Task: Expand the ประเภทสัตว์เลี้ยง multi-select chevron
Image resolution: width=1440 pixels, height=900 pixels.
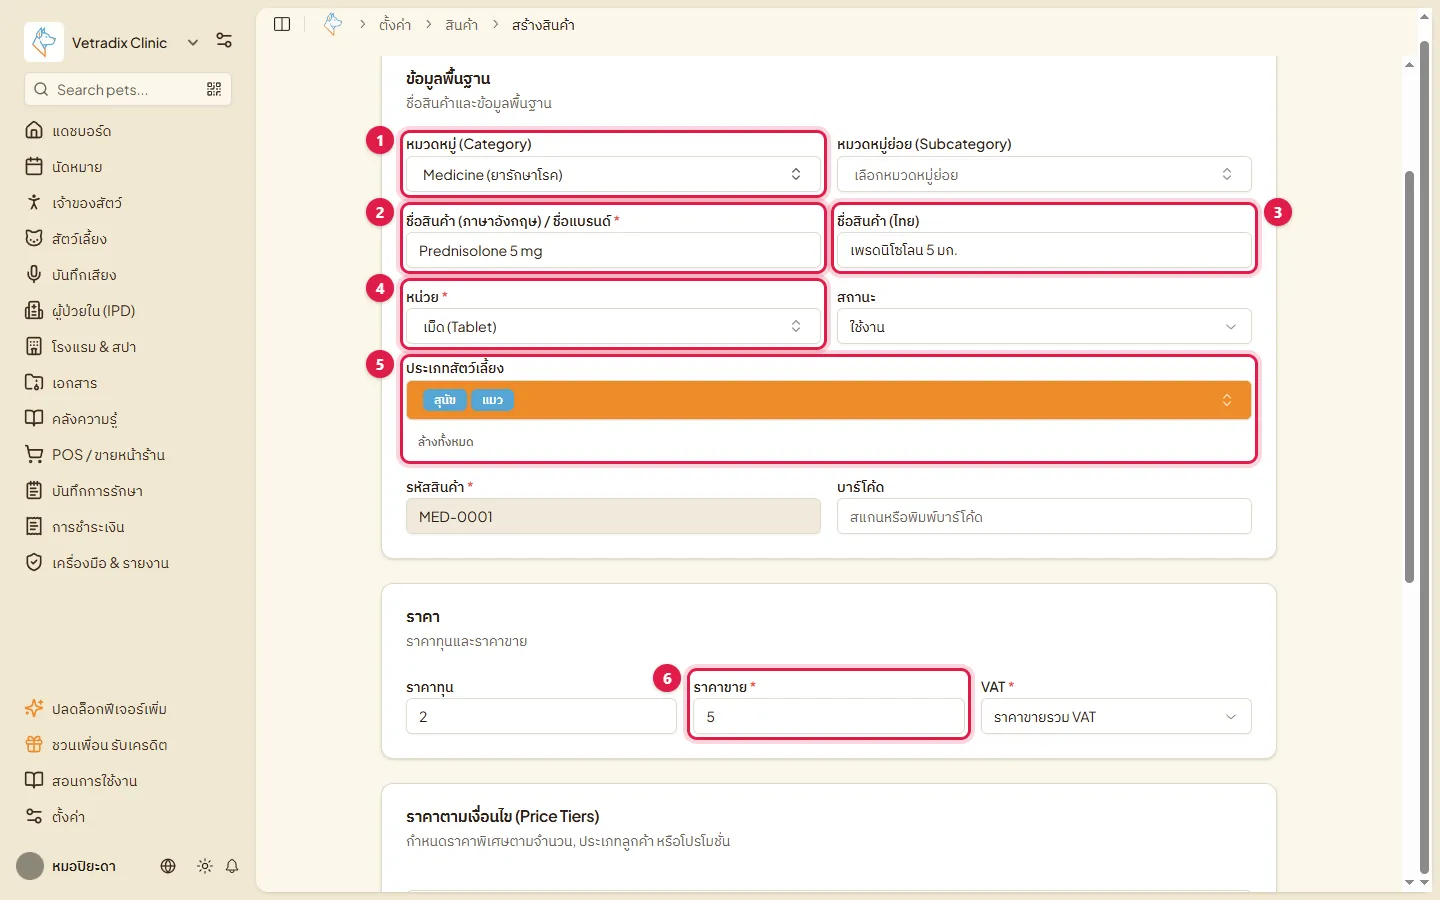Action: tap(1227, 400)
